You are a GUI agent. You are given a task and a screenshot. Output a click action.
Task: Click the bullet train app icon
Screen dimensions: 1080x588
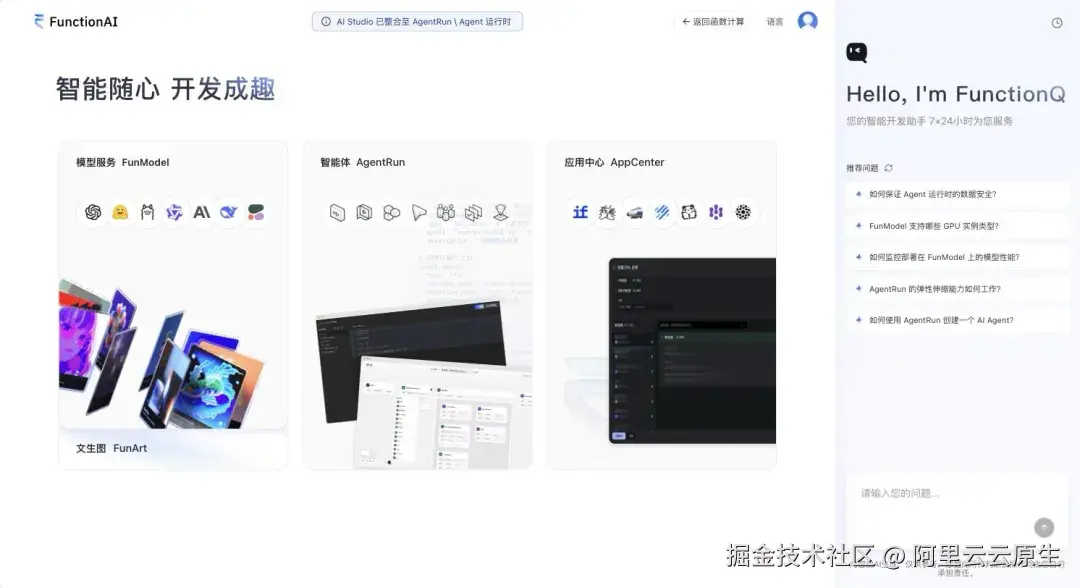[634, 213]
